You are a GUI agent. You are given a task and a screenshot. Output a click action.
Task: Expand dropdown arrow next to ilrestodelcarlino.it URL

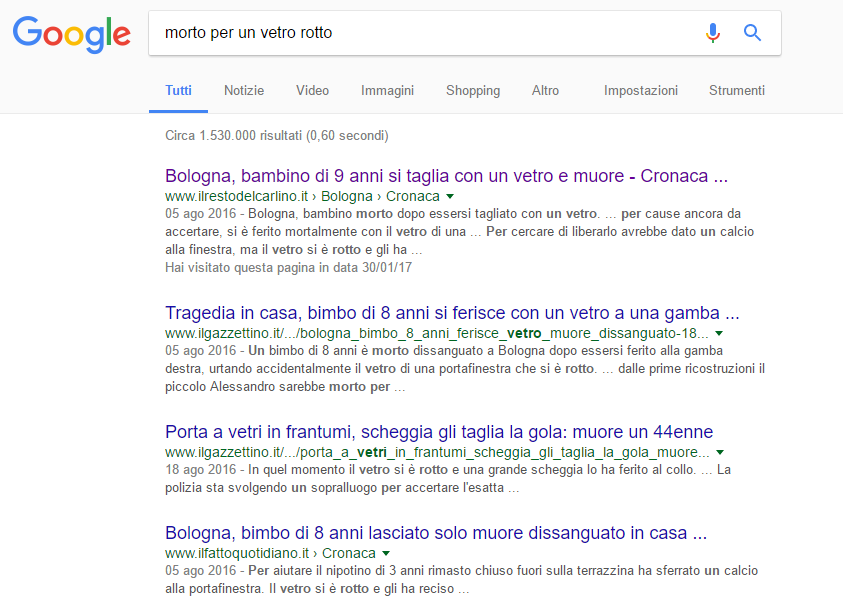pos(450,196)
